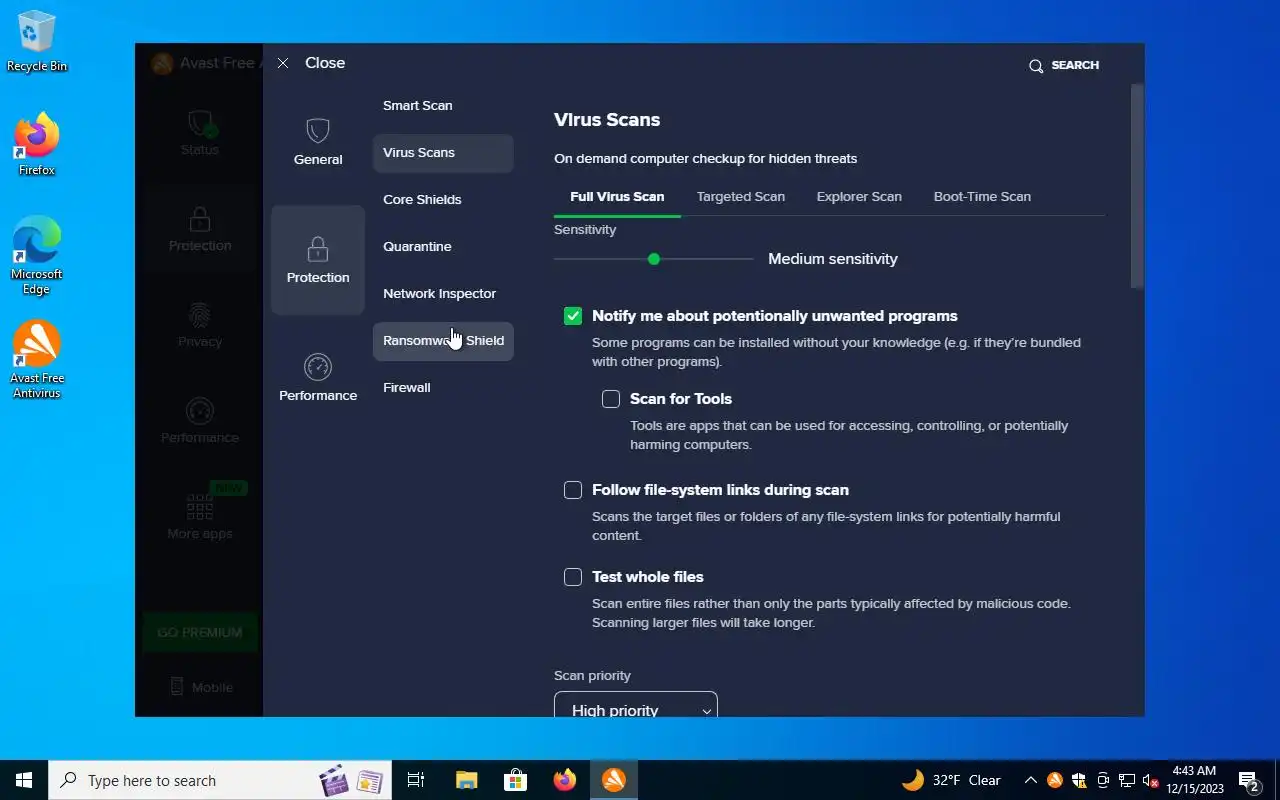Select Avast Free Antivirus desktop shortcut
This screenshot has width=1280, height=800.
pos(37,359)
